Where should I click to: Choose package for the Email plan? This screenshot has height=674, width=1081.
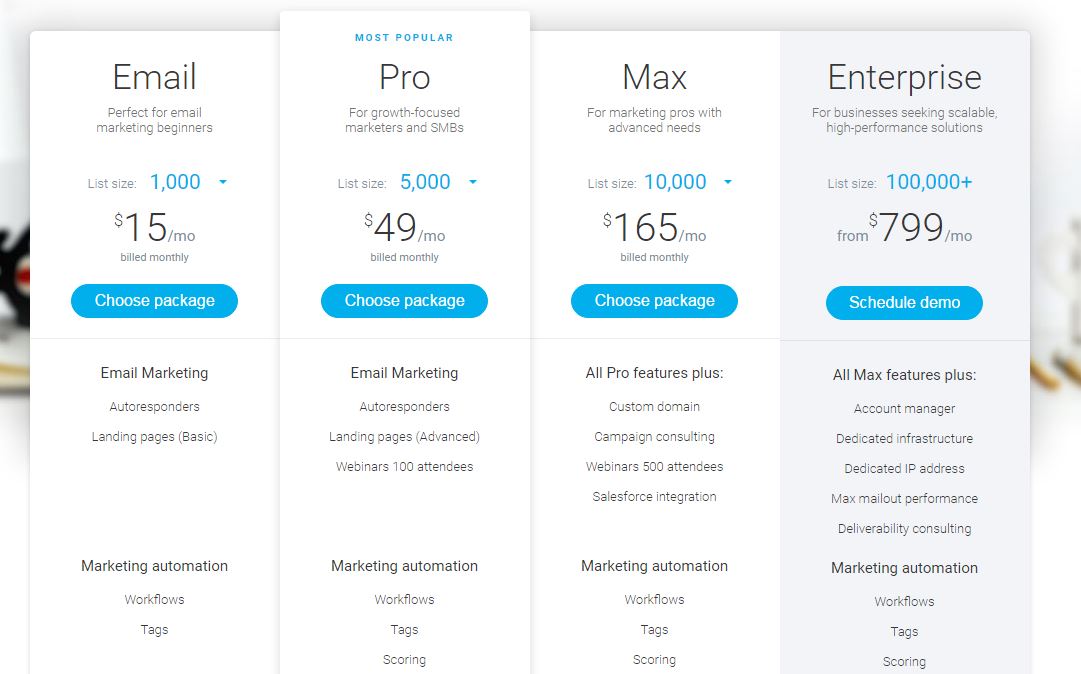[154, 301]
